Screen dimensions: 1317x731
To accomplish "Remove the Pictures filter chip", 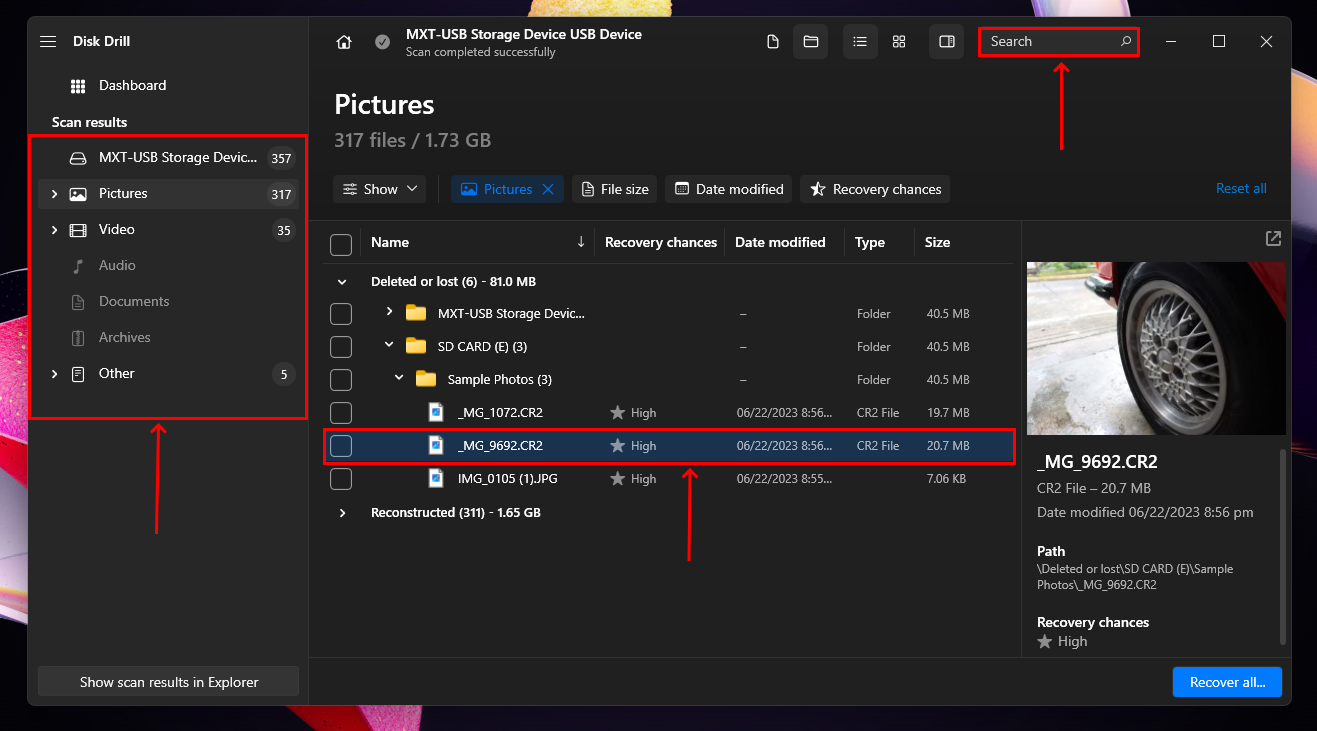I will 548,189.
